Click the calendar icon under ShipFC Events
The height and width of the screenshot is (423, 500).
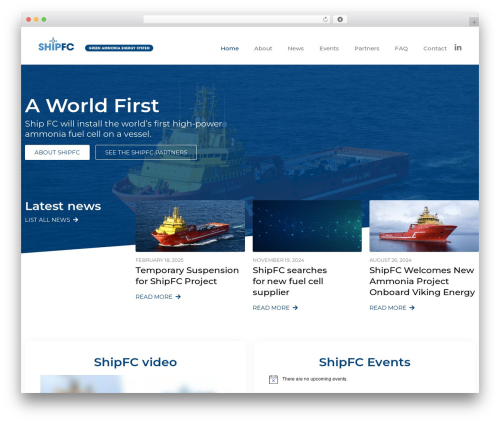click(x=273, y=379)
